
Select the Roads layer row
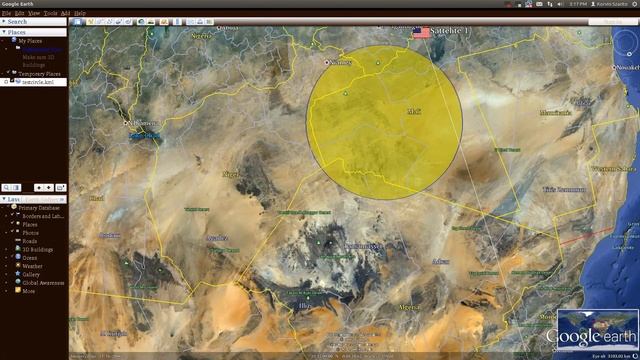30,241
